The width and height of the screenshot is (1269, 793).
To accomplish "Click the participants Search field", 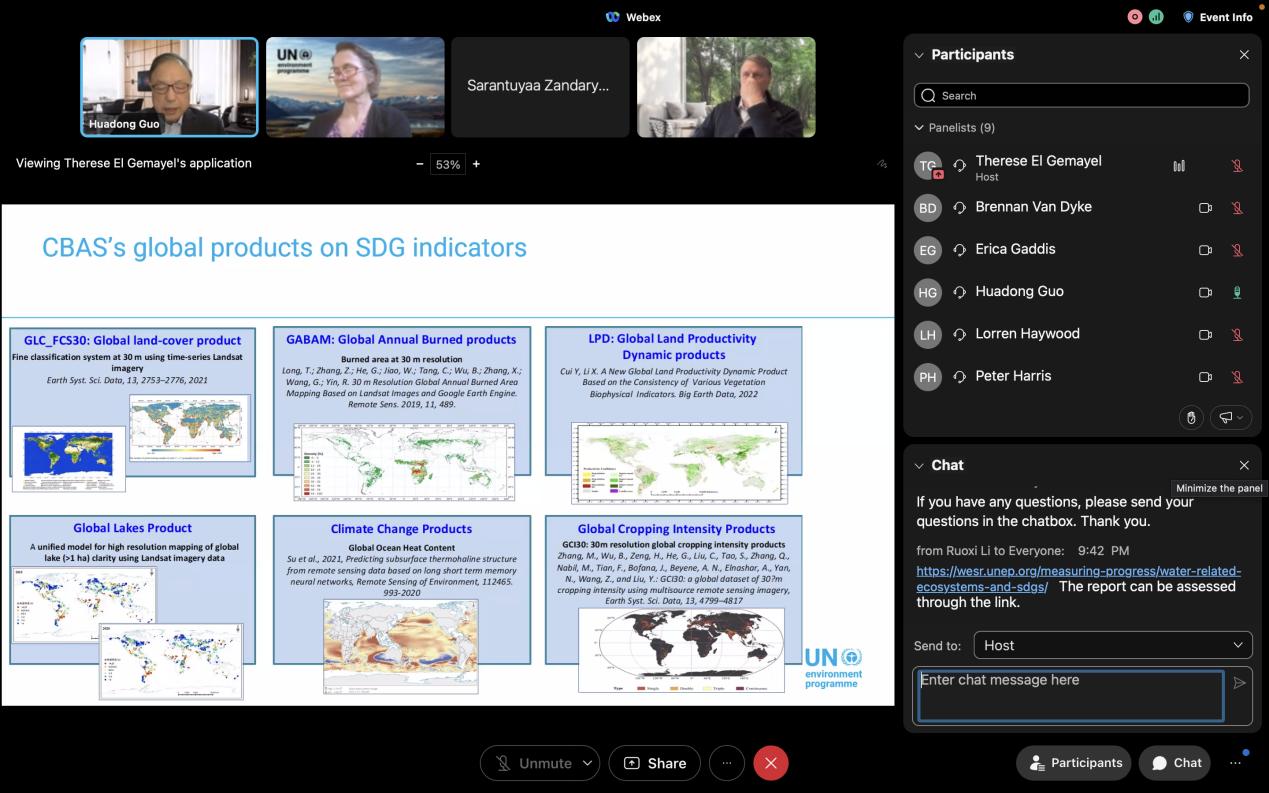I will [1081, 95].
